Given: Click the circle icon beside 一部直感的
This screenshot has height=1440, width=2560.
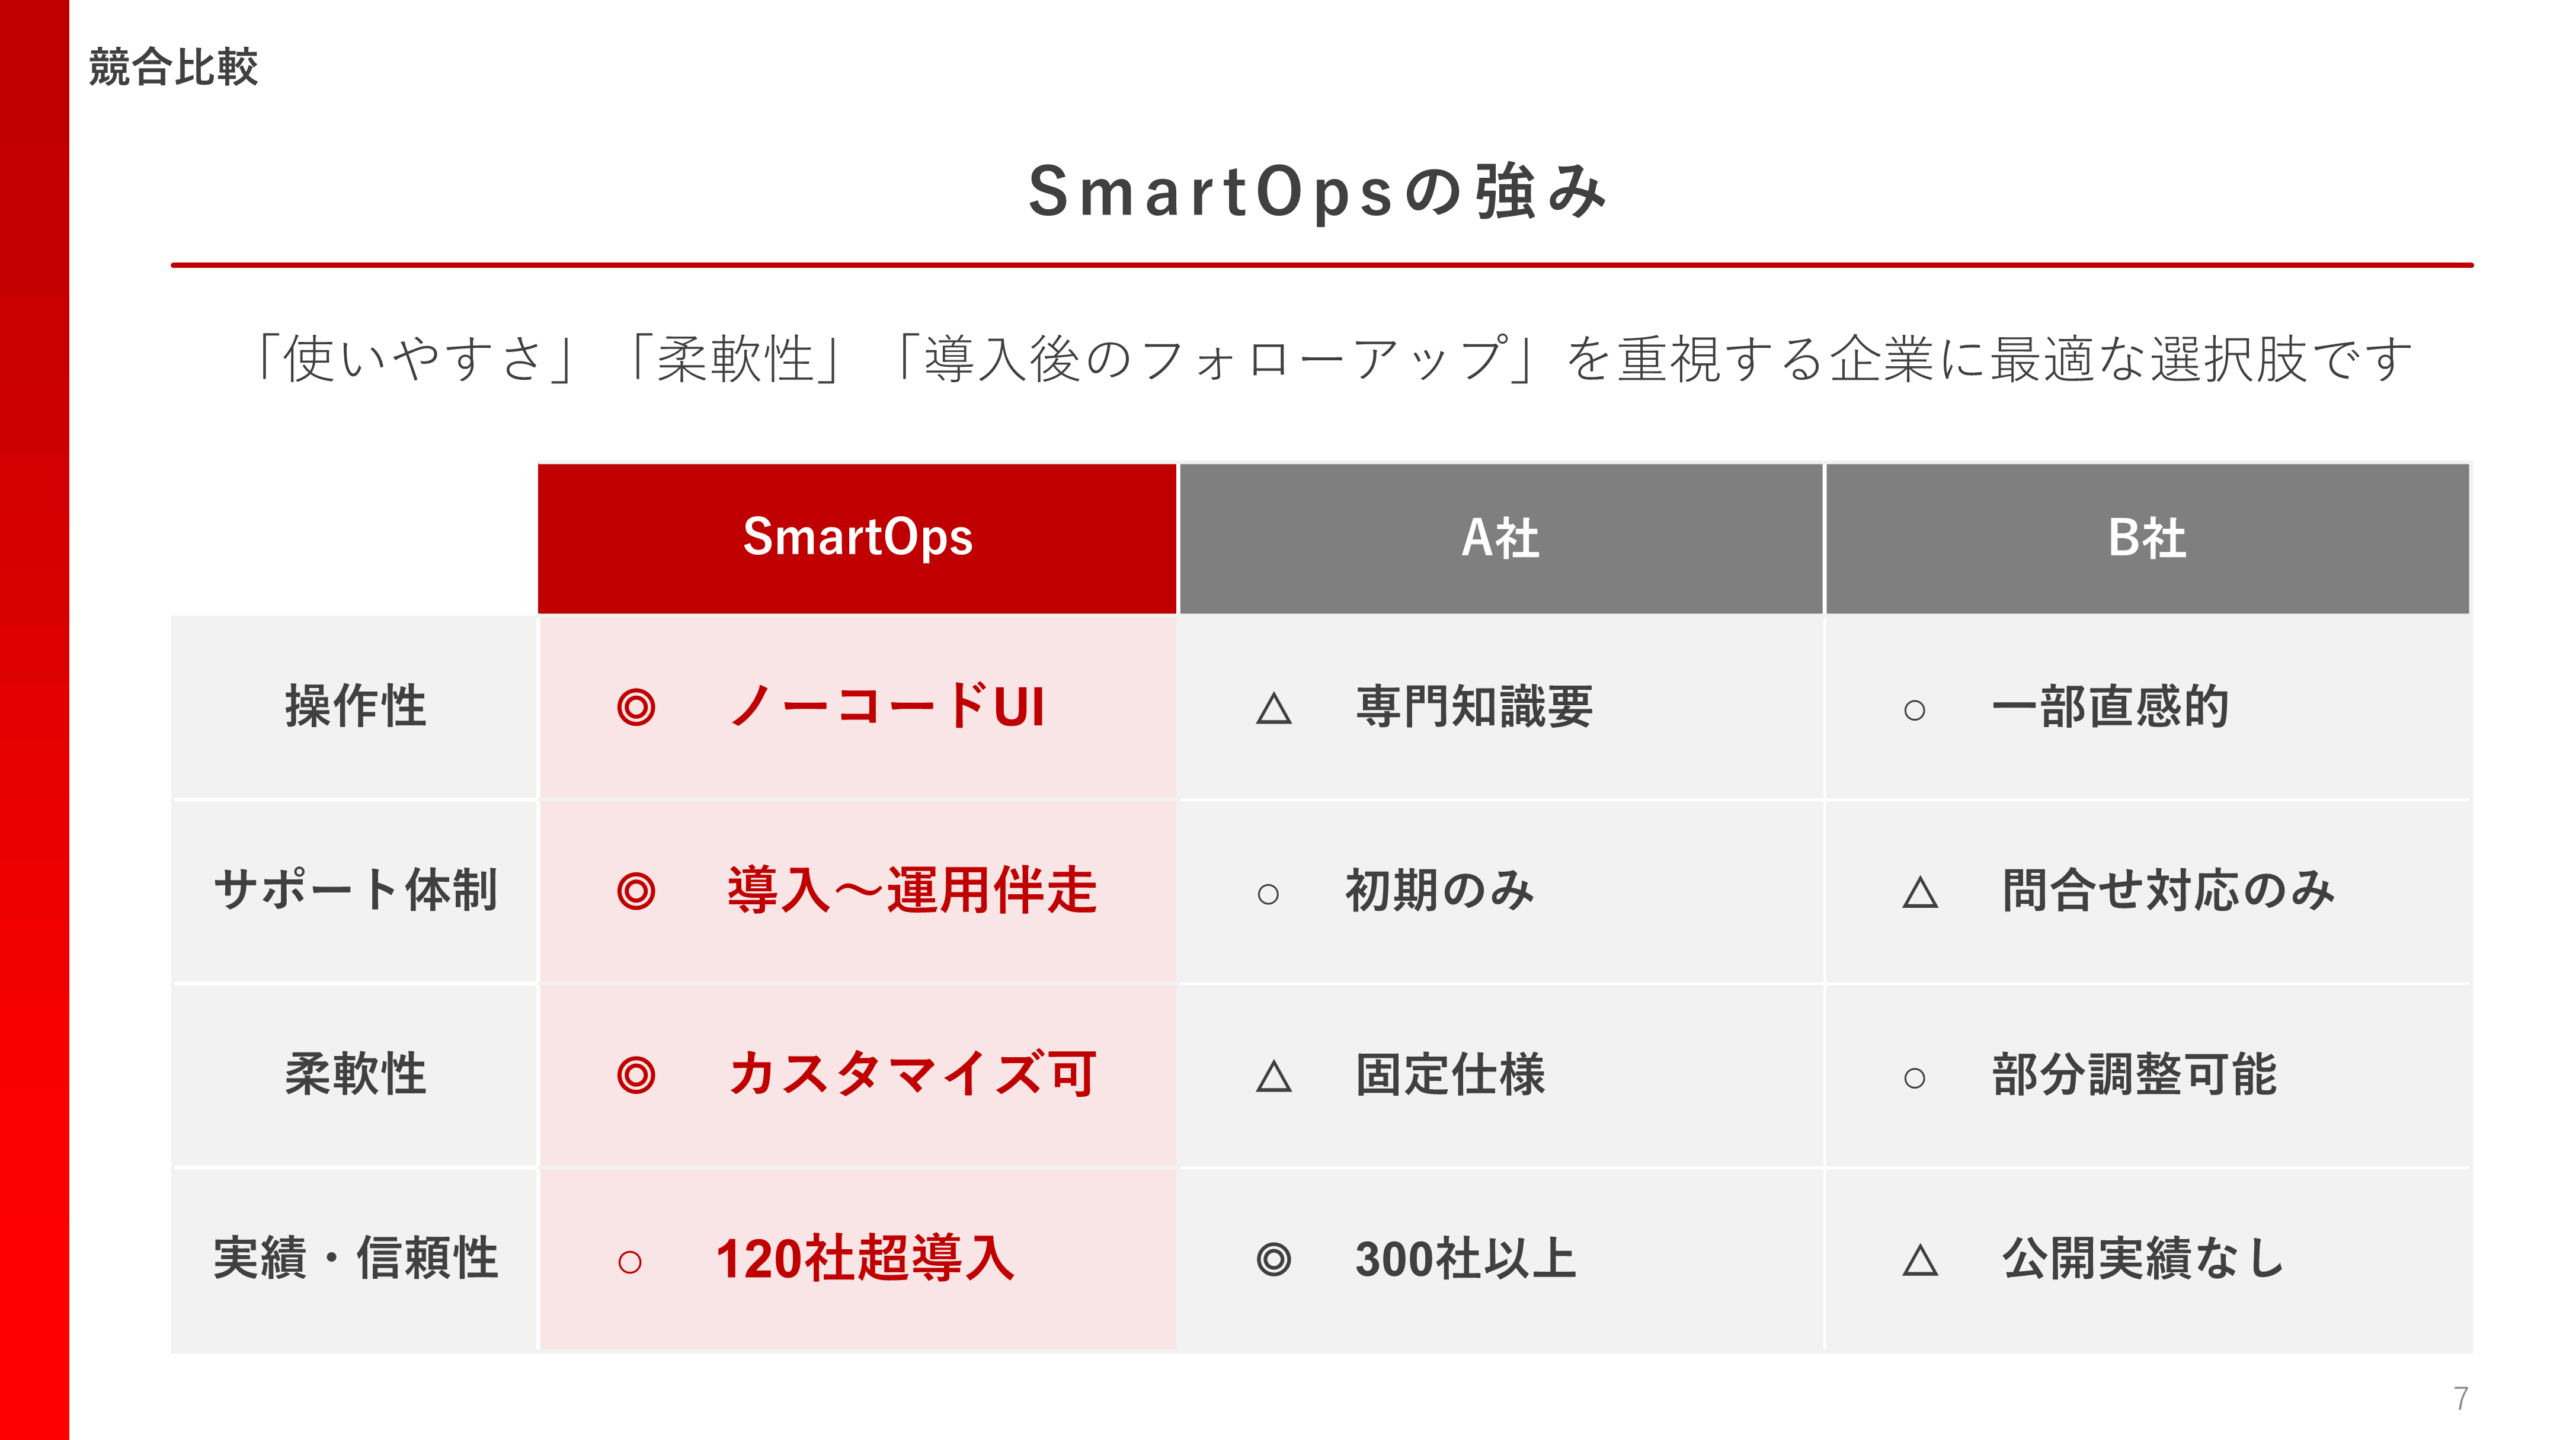Looking at the screenshot, I should pos(1914,710).
